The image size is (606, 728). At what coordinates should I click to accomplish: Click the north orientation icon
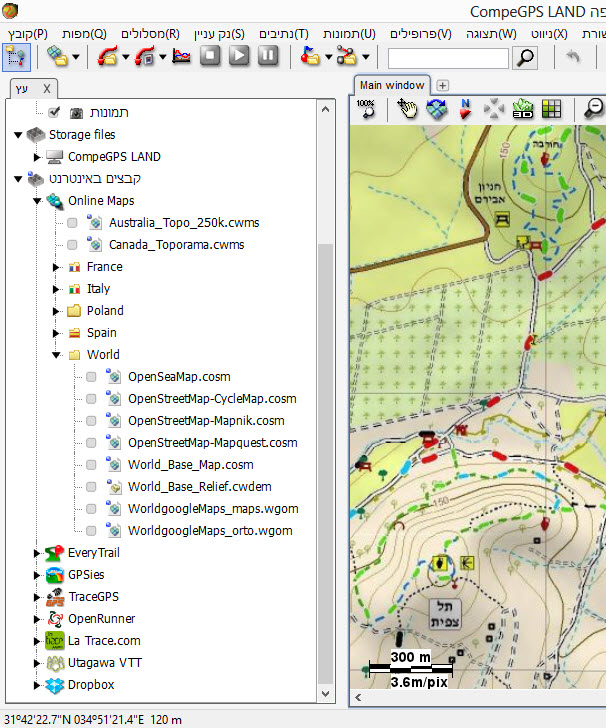click(465, 109)
